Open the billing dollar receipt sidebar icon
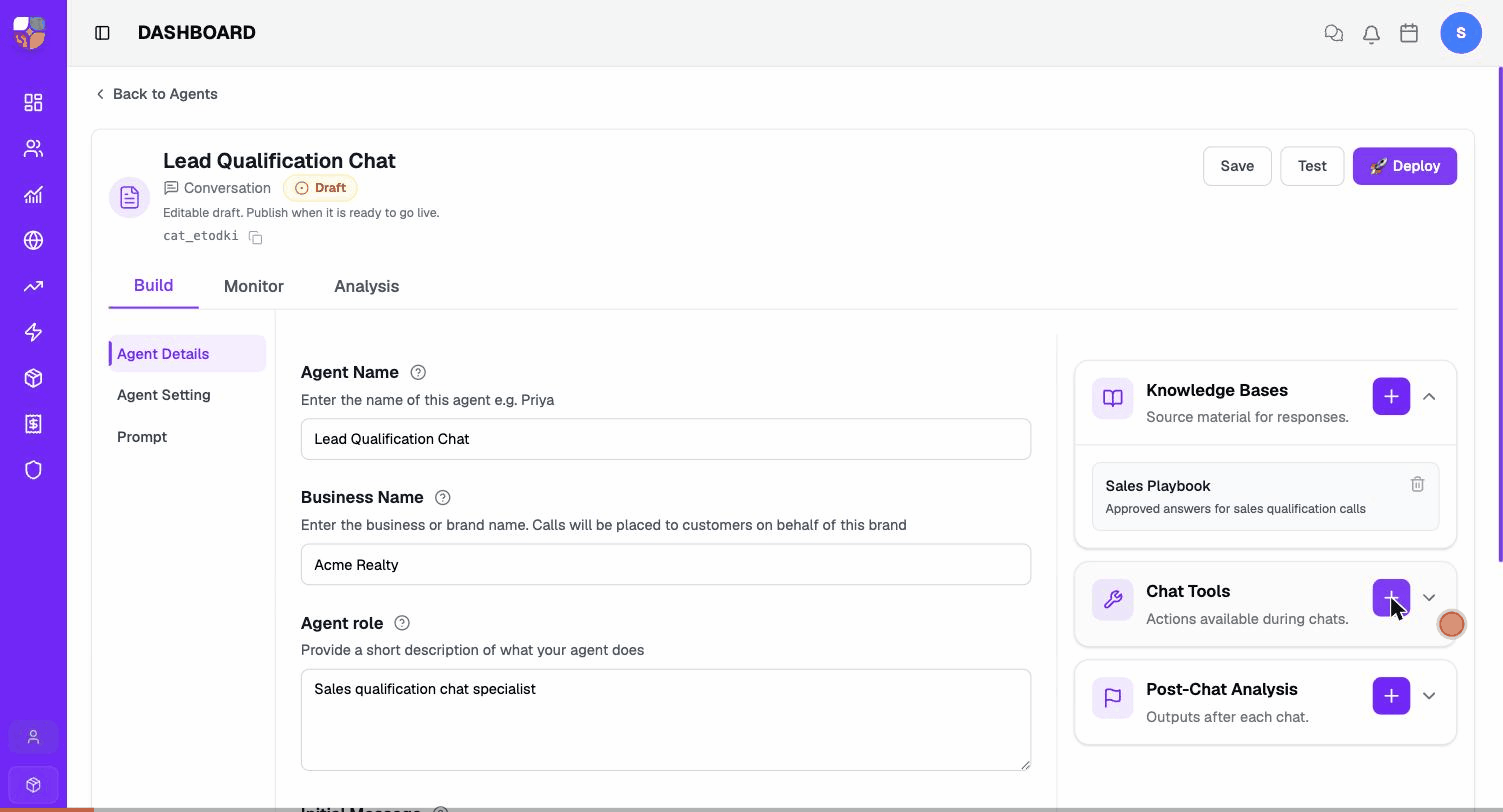Screen dimensions: 1503x812 (33, 424)
